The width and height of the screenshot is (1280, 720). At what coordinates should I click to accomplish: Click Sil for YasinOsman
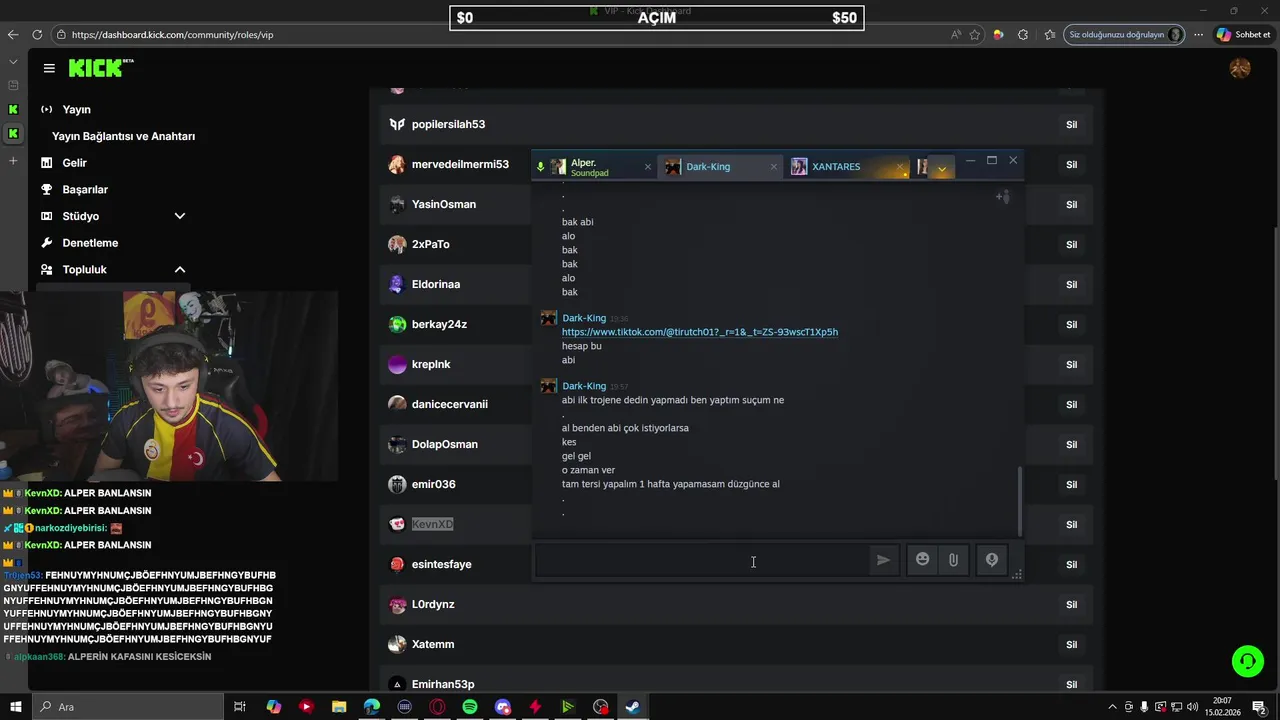[1071, 205]
